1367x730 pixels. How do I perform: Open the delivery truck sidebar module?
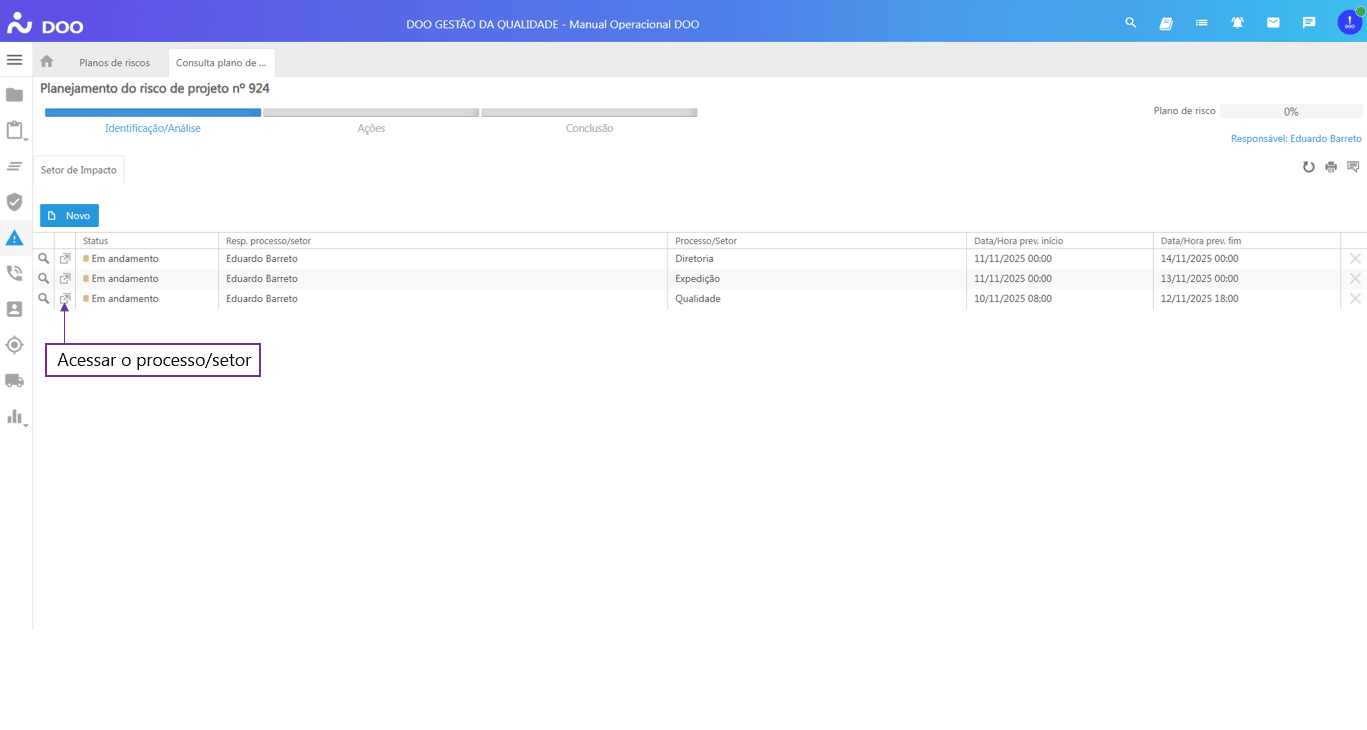14,380
